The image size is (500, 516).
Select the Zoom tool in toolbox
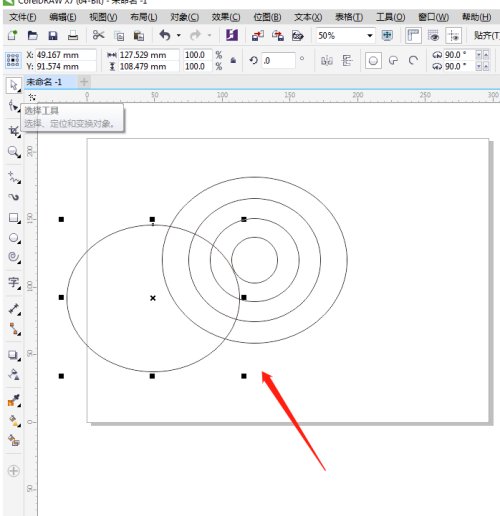point(14,152)
